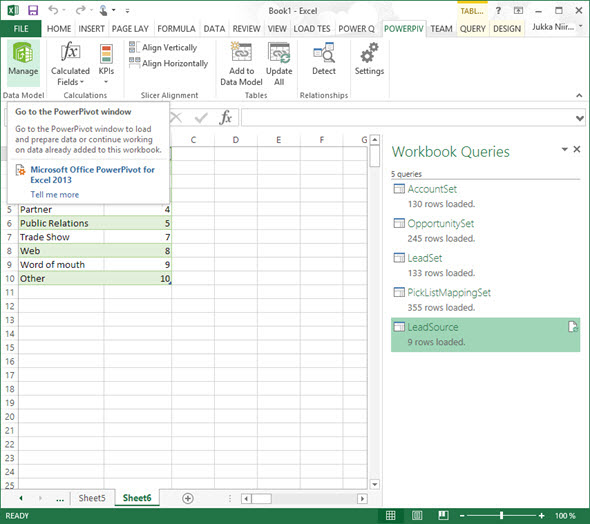Select the cell containing Other

coord(61,278)
